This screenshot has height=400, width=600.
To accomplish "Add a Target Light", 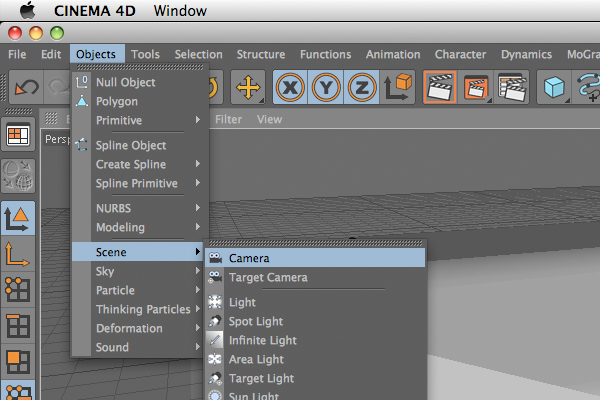I will click(315, 379).
